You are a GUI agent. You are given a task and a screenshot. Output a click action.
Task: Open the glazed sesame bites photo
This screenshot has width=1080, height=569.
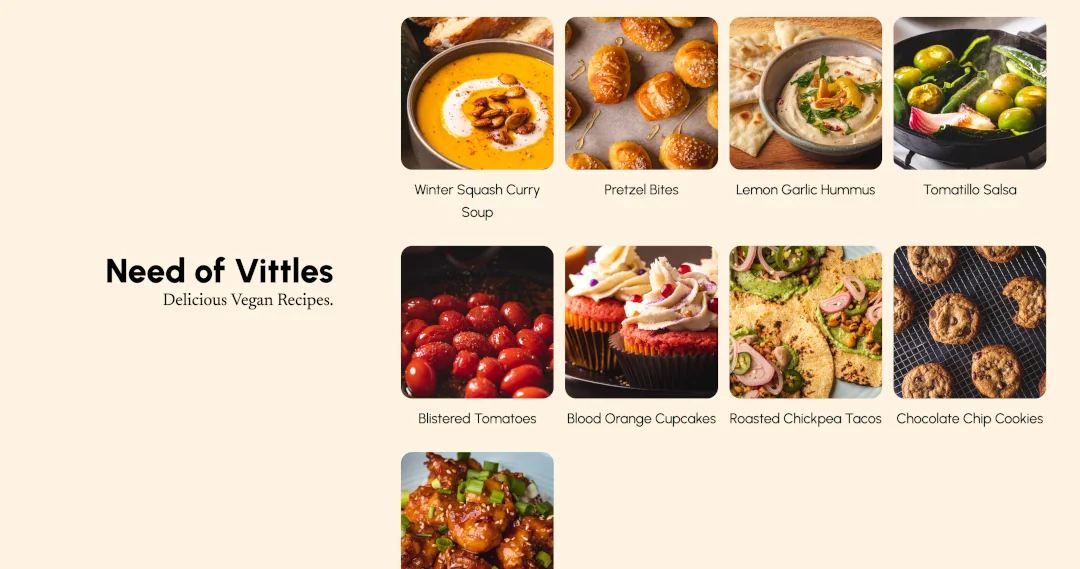[x=477, y=510]
